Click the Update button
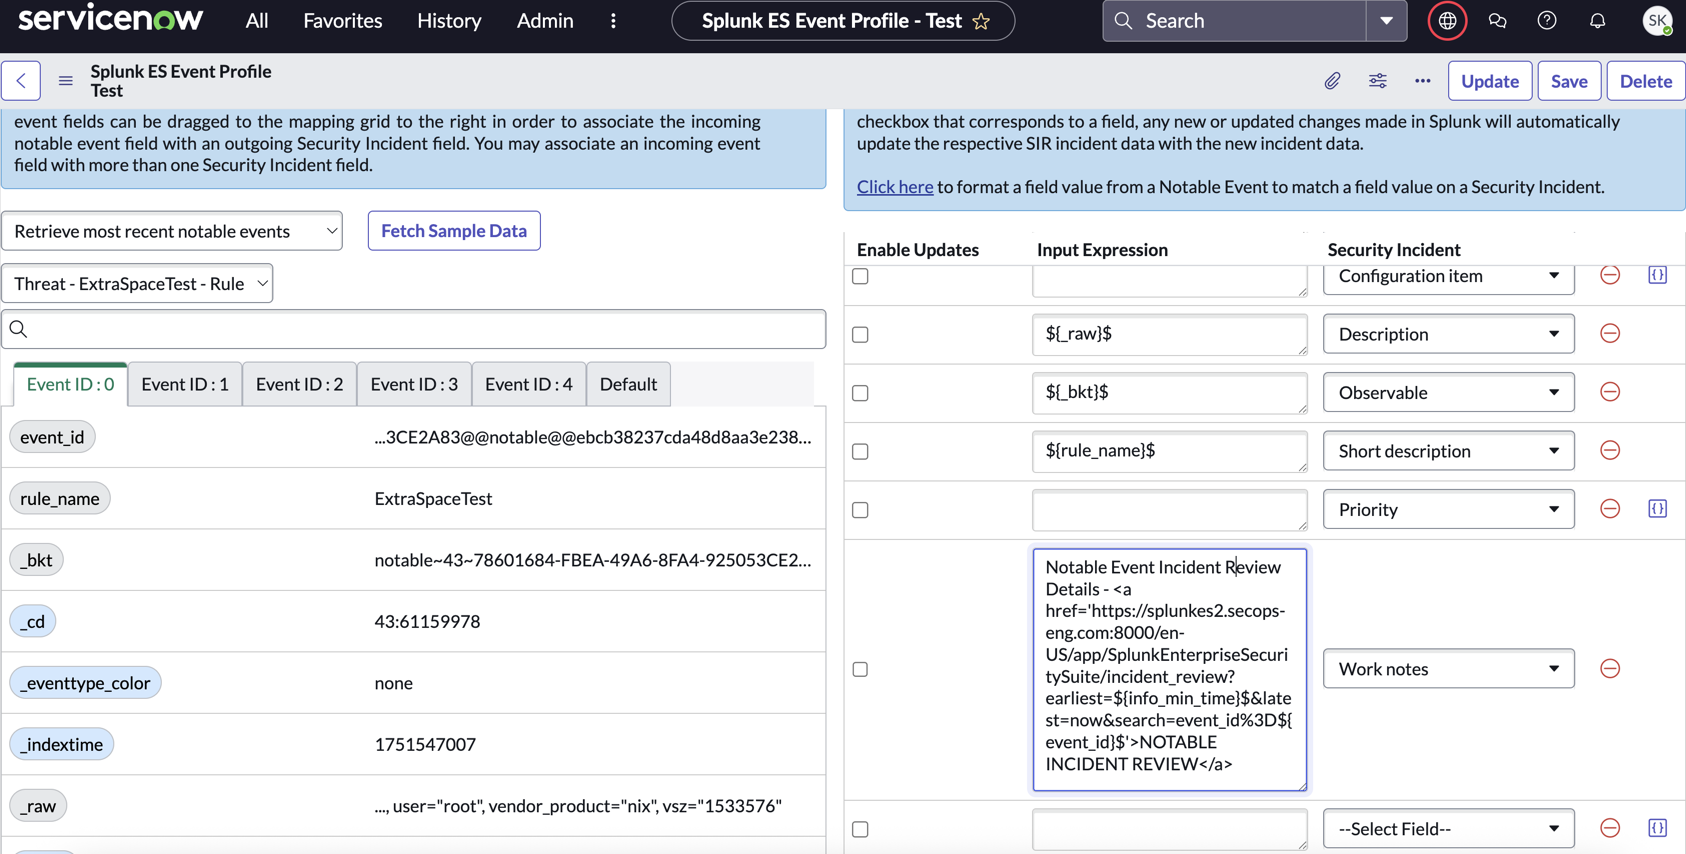The width and height of the screenshot is (1686, 854). (1490, 81)
